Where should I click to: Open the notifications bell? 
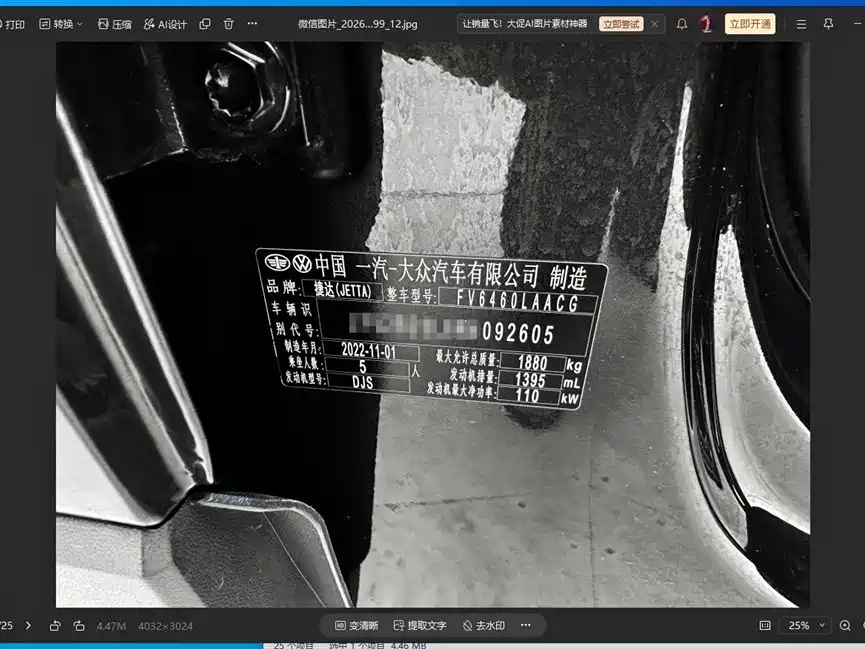682,24
